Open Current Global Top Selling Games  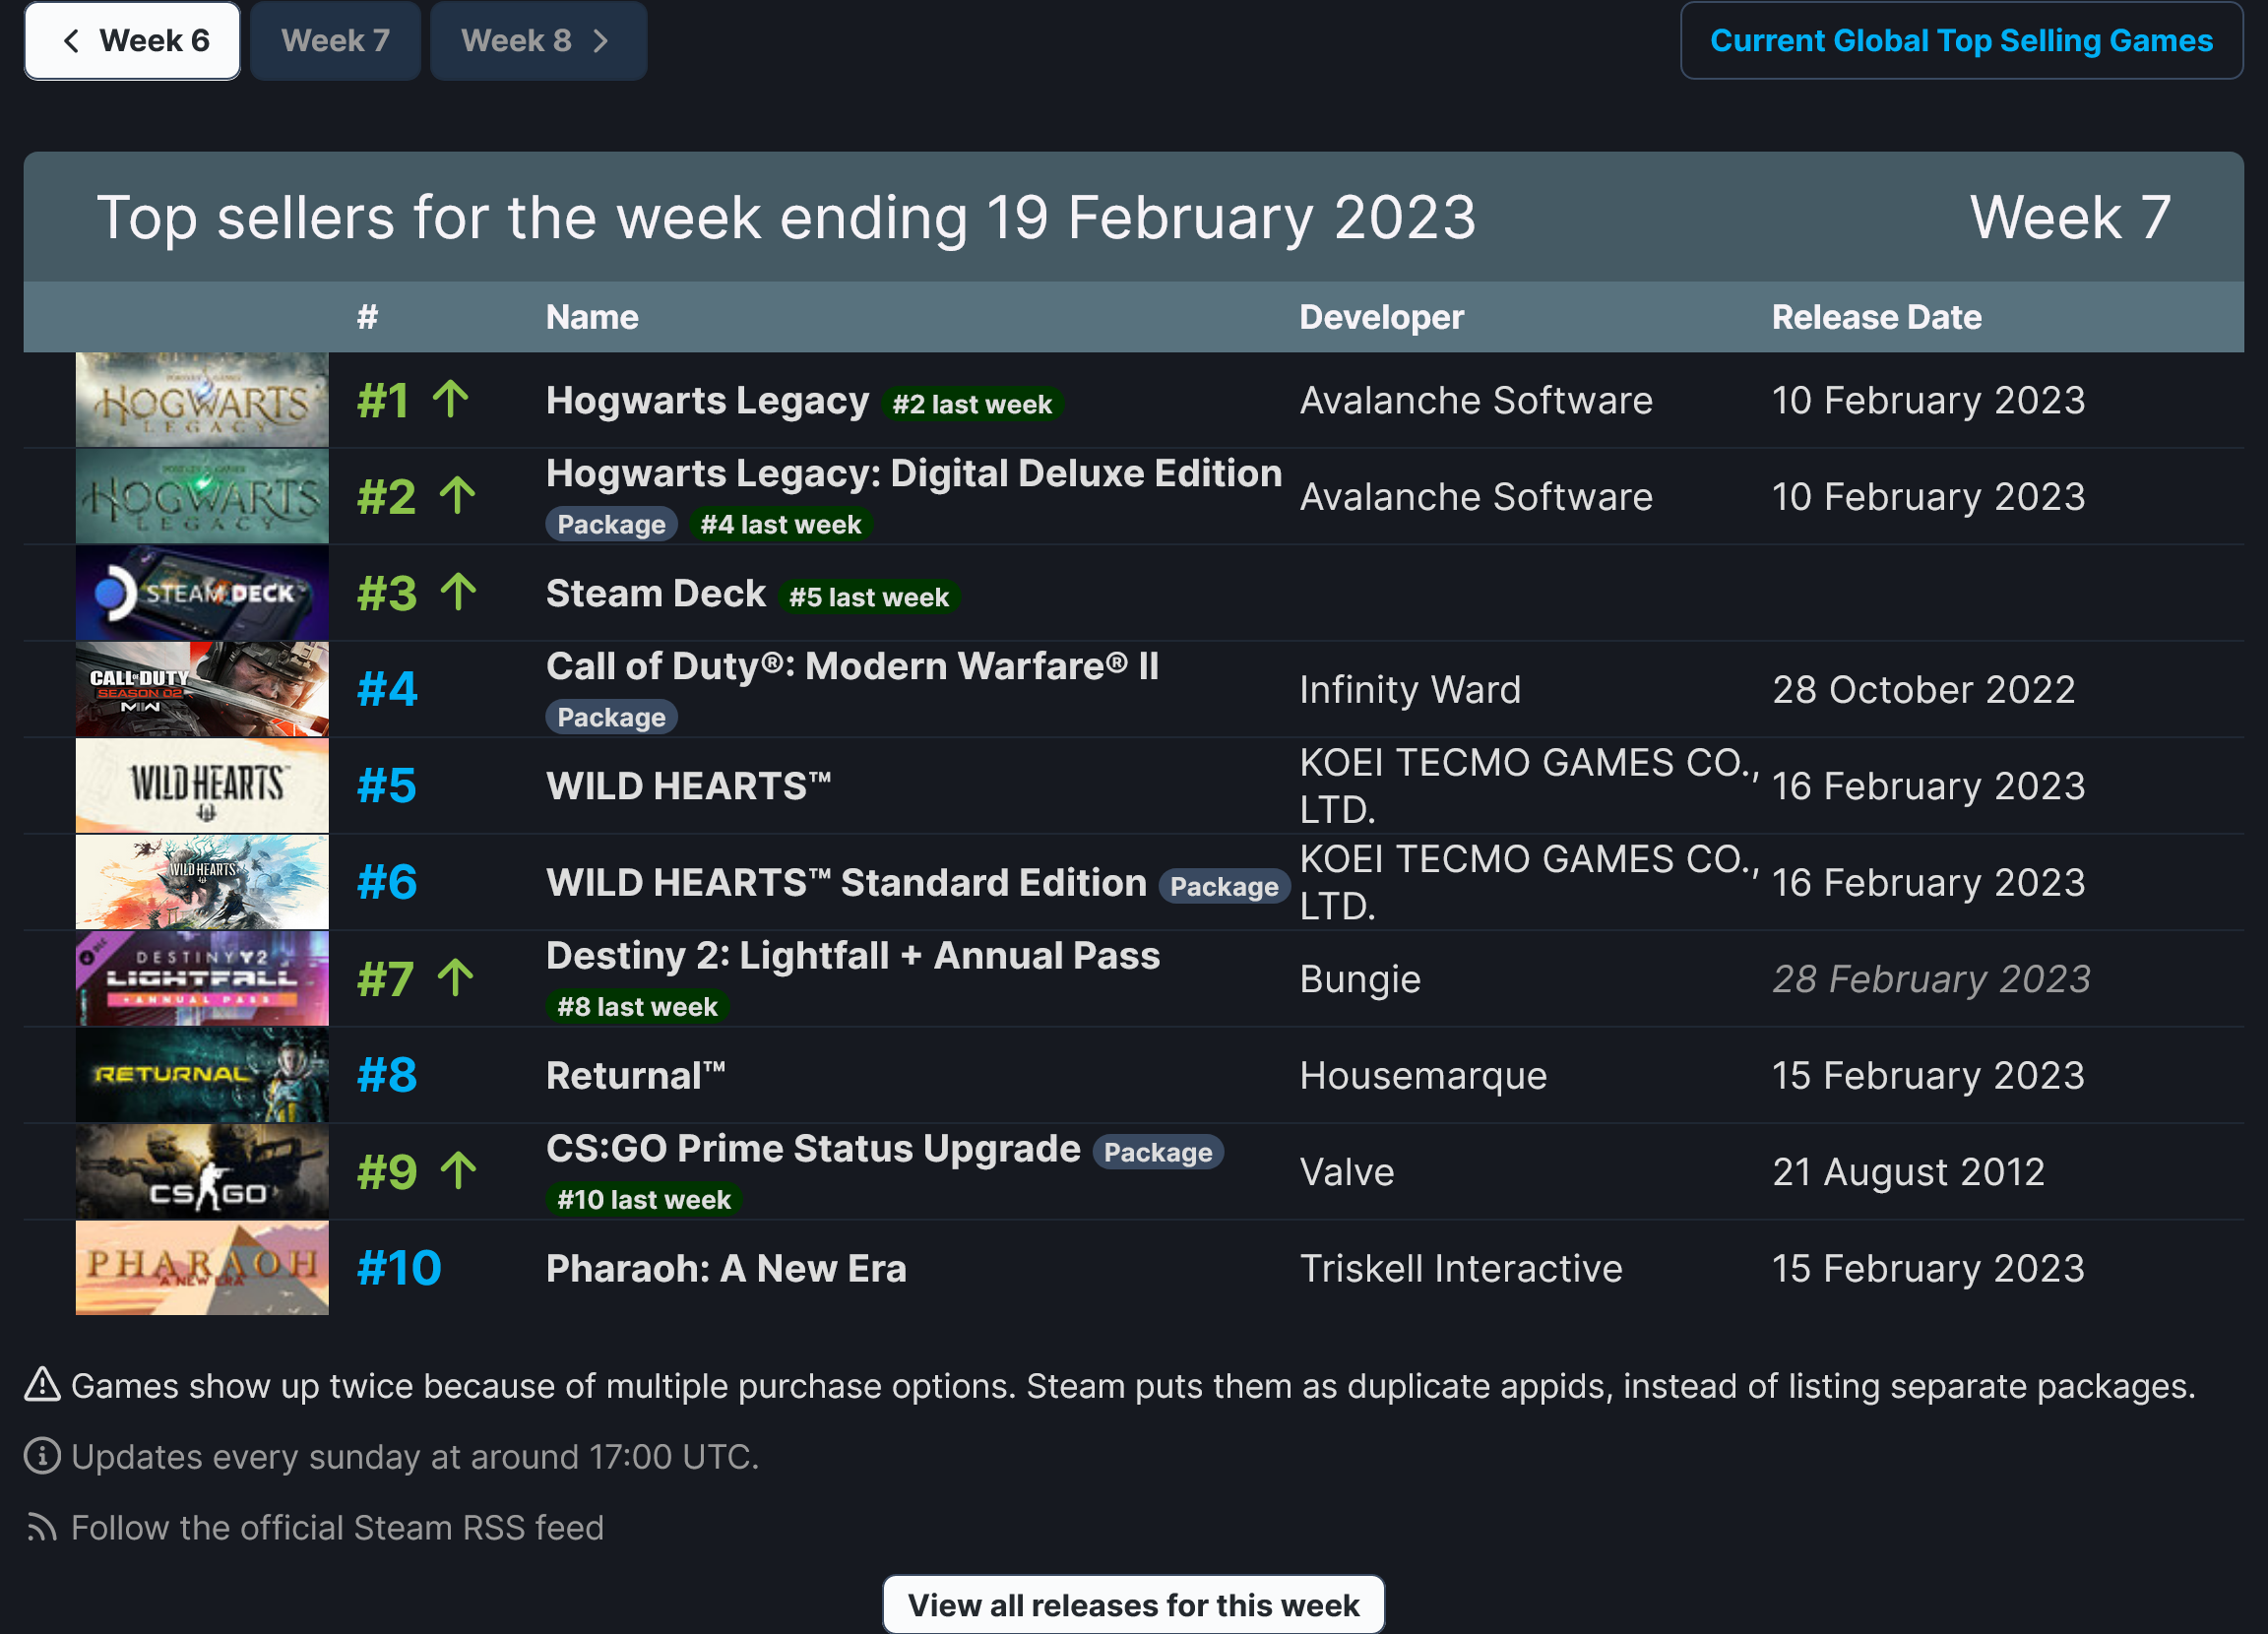coord(1961,41)
